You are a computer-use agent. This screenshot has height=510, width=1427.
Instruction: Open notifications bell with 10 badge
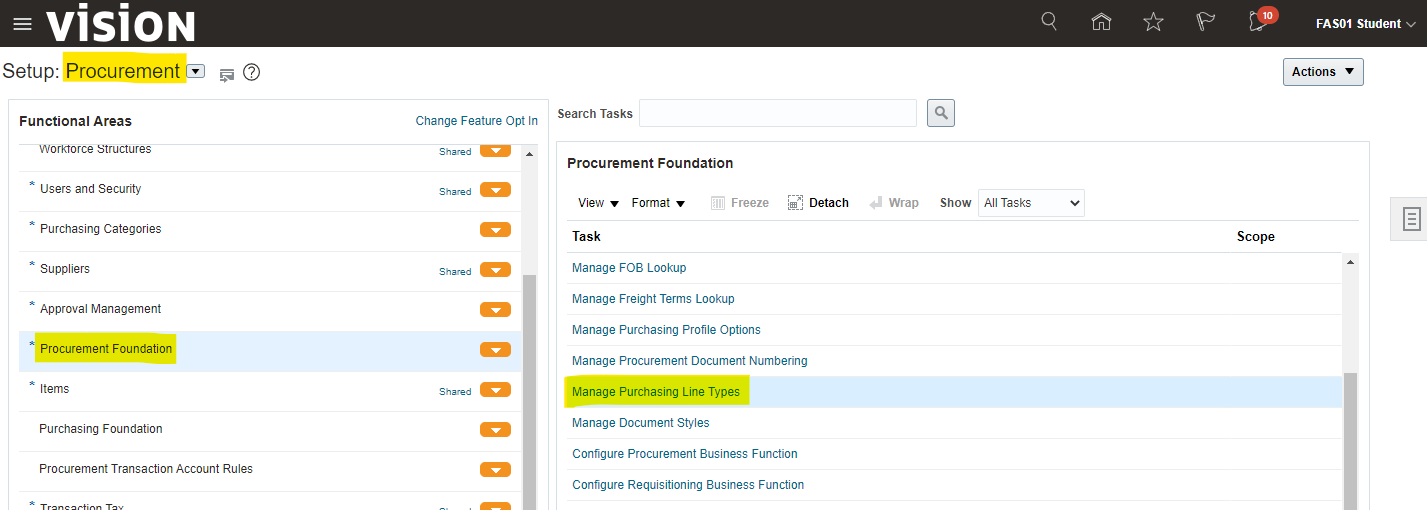[x=1258, y=22]
